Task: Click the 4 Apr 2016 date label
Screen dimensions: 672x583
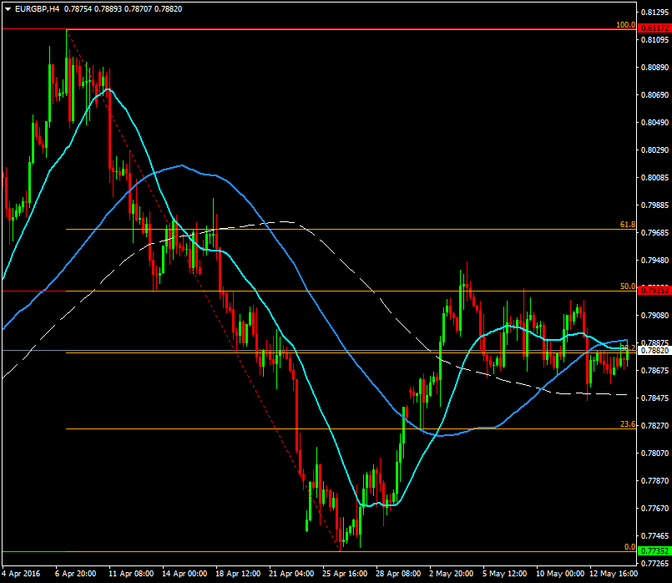Action: (24, 574)
